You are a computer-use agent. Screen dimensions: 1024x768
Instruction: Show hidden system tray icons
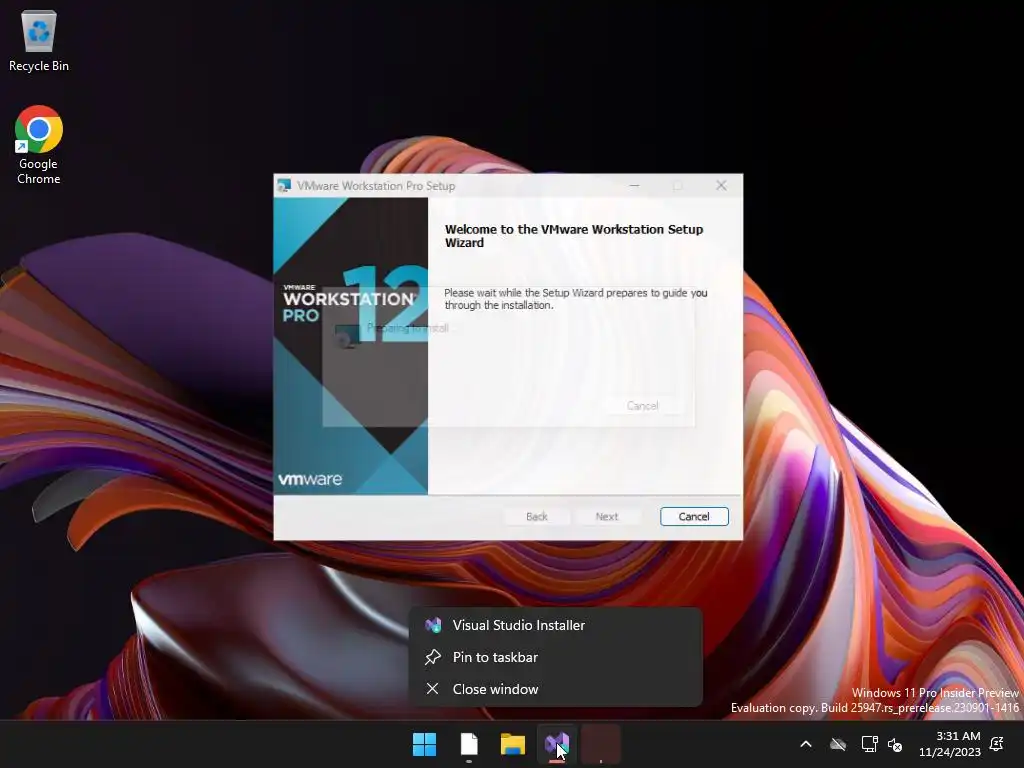coord(806,744)
